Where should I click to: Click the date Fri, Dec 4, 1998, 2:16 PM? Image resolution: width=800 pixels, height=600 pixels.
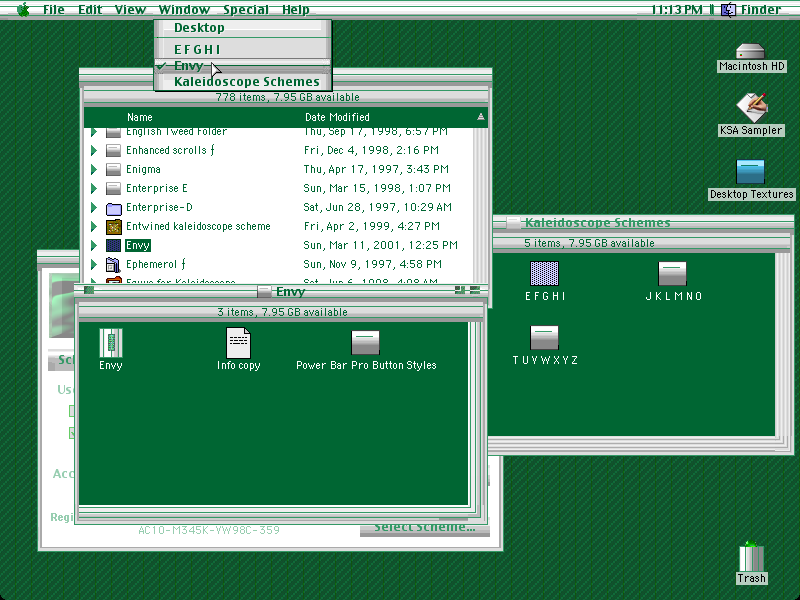click(371, 151)
